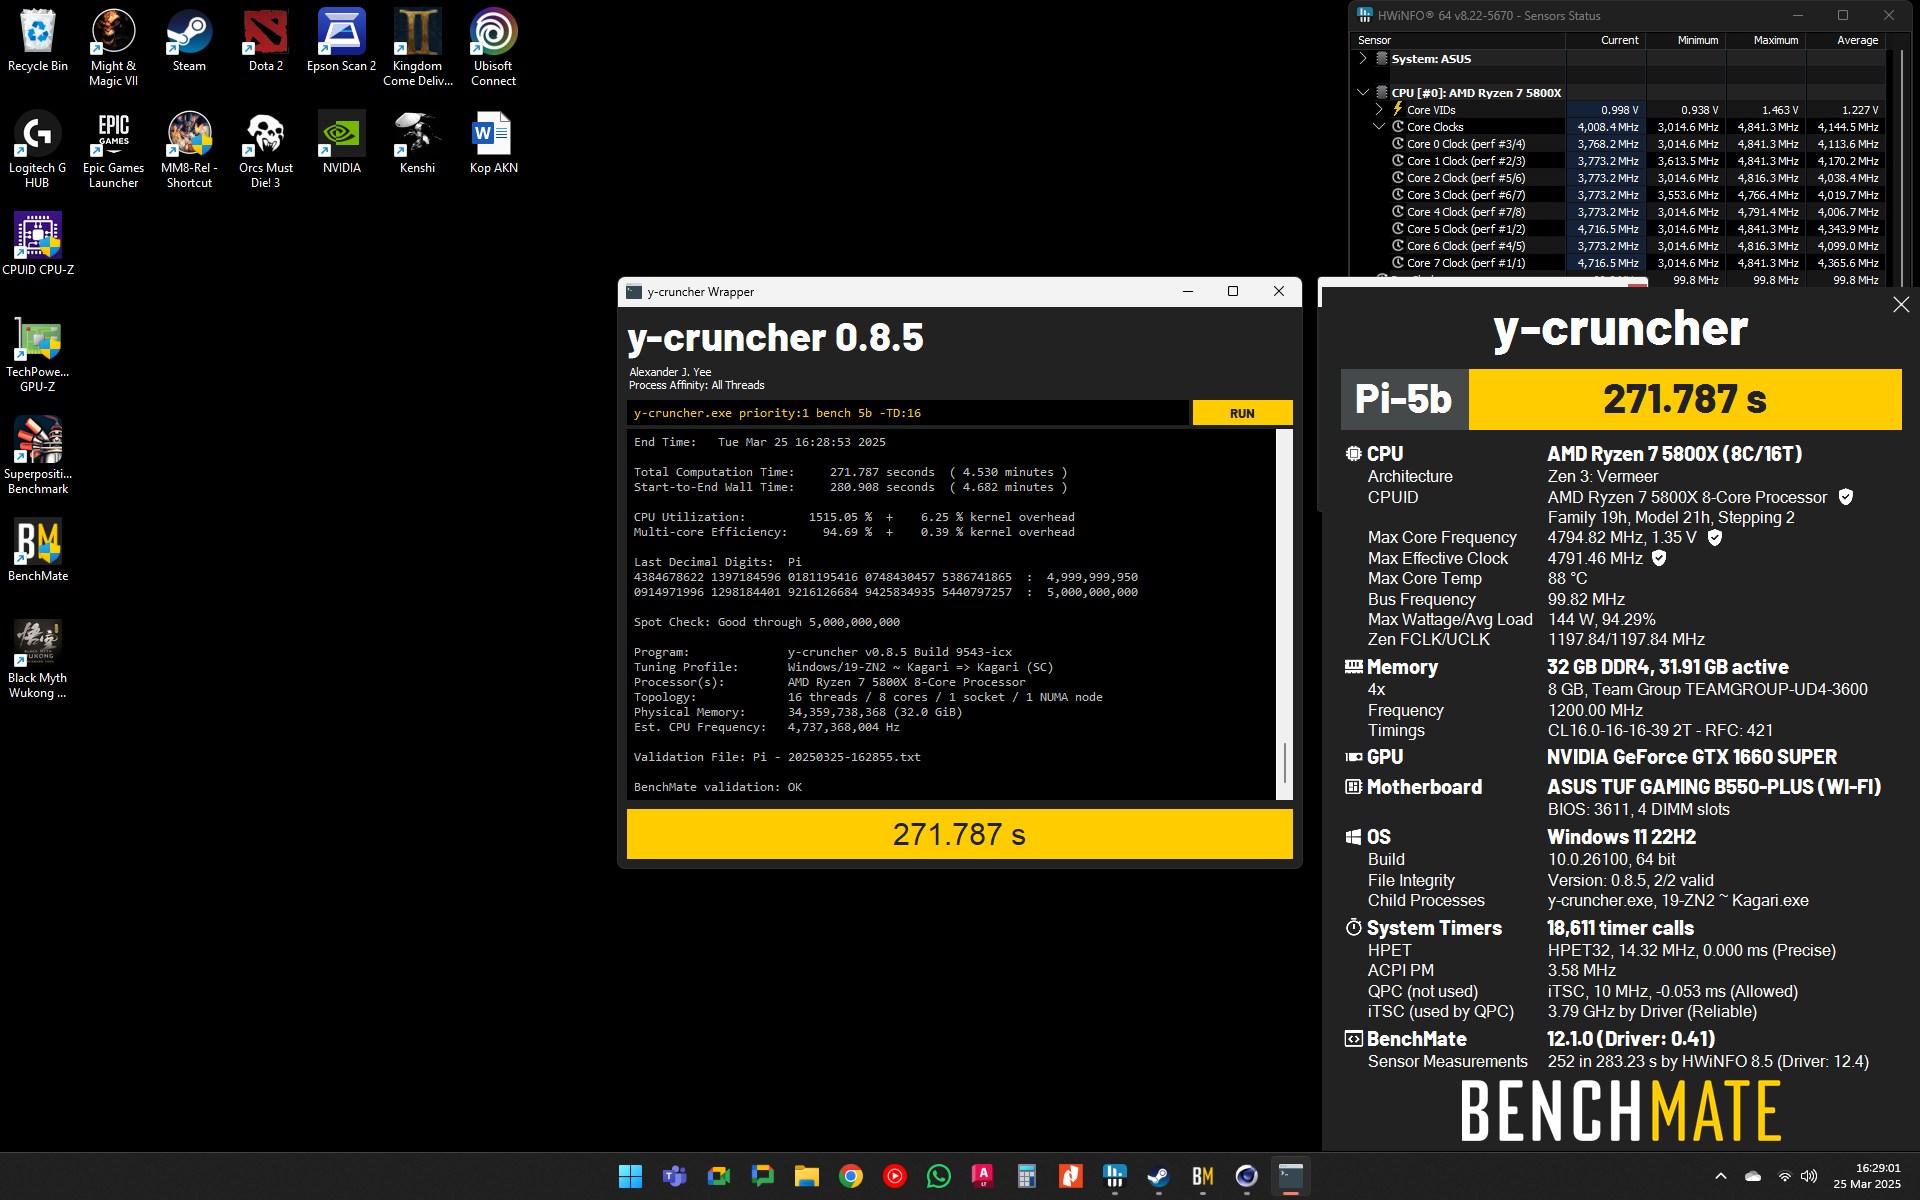
Task: Select Core 3 Clock (perf #6/7) row
Action: coord(1619,195)
